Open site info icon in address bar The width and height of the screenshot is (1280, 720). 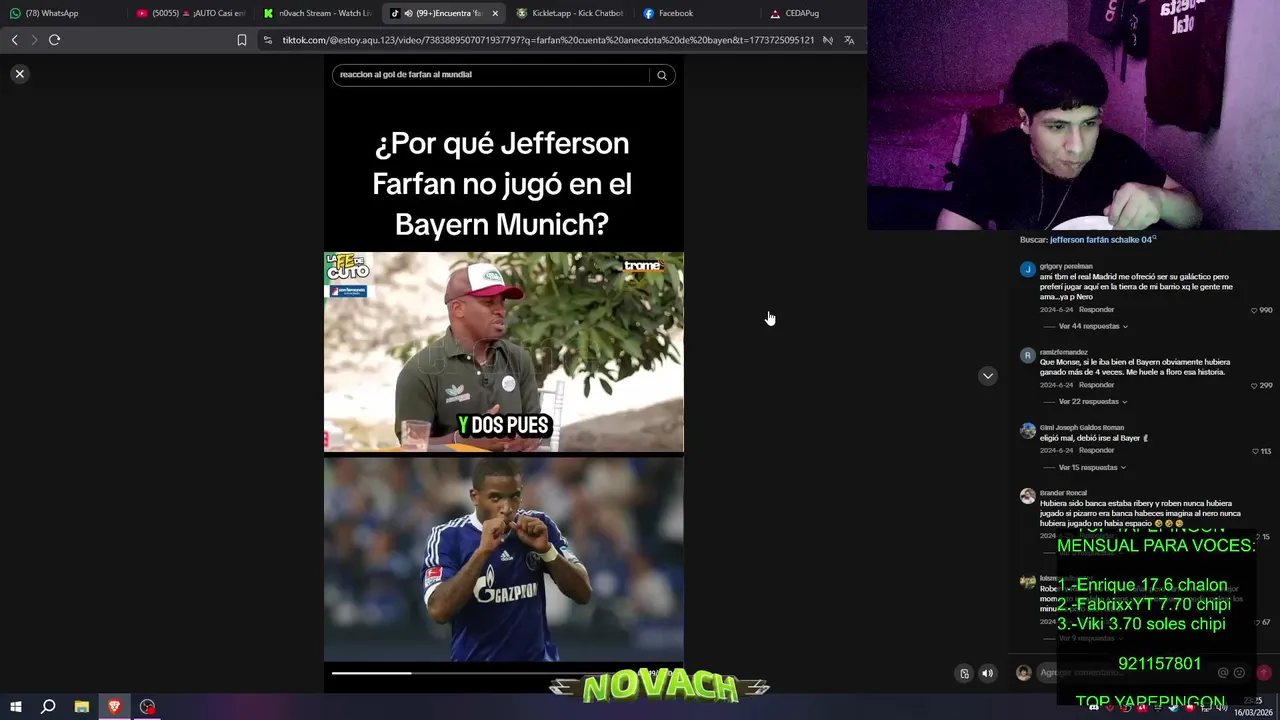point(268,40)
